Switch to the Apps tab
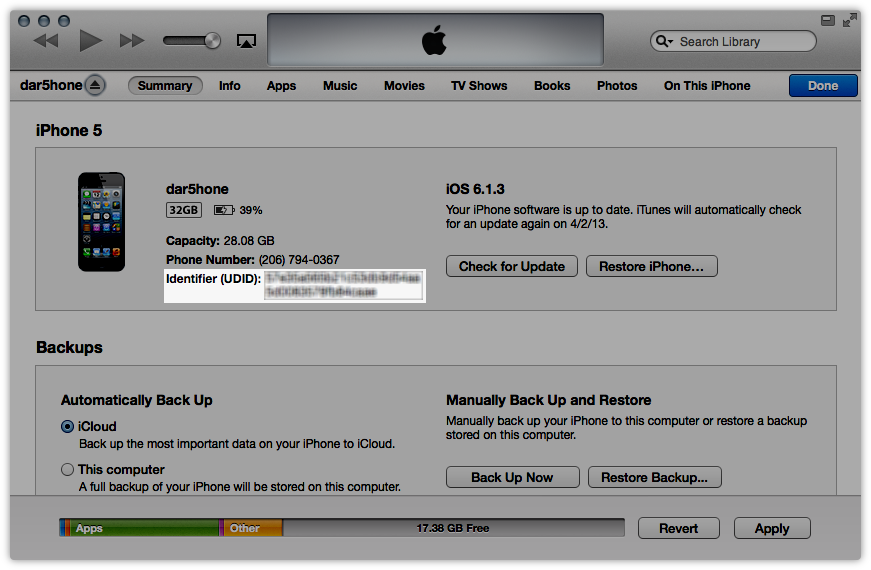This screenshot has width=871, height=570. [x=281, y=86]
